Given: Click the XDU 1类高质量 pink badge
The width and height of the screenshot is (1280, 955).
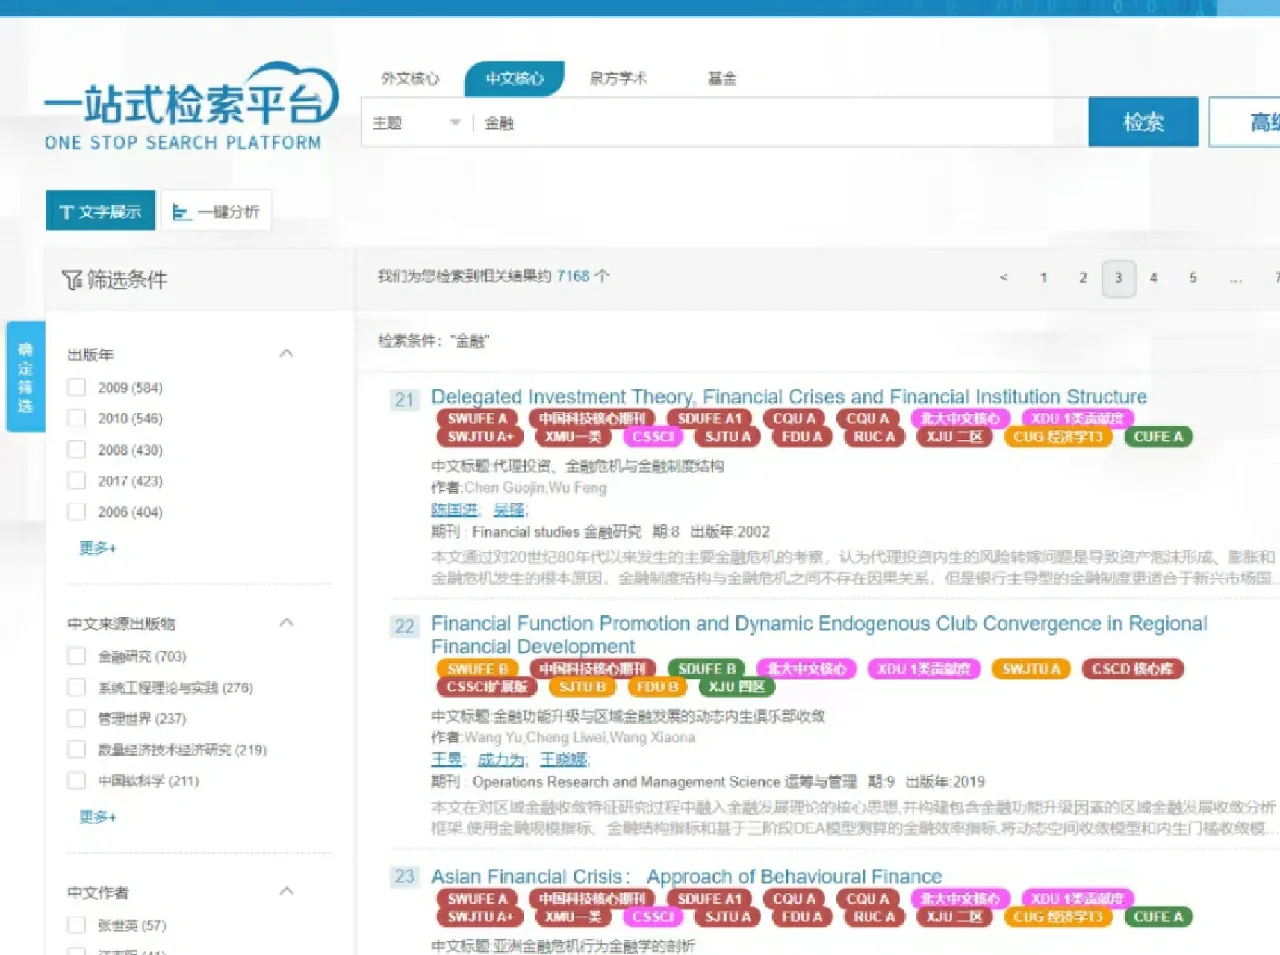Looking at the screenshot, I should (1076, 418).
